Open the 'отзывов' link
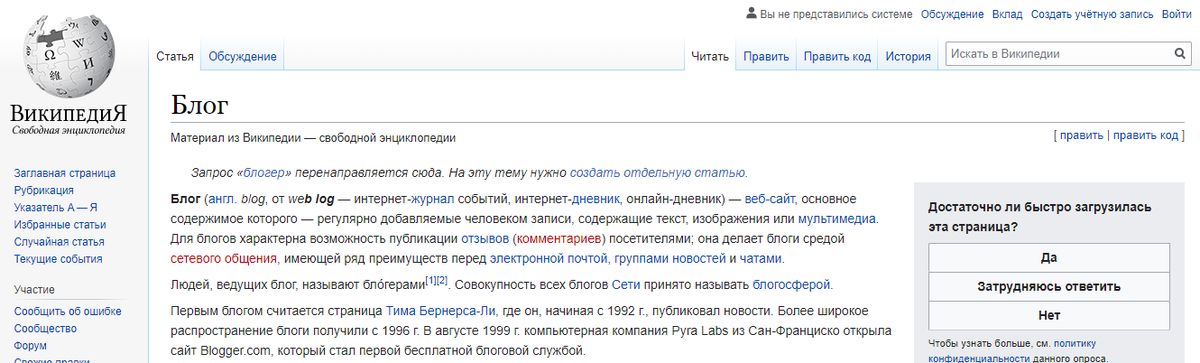The width and height of the screenshot is (1200, 363). [x=484, y=239]
